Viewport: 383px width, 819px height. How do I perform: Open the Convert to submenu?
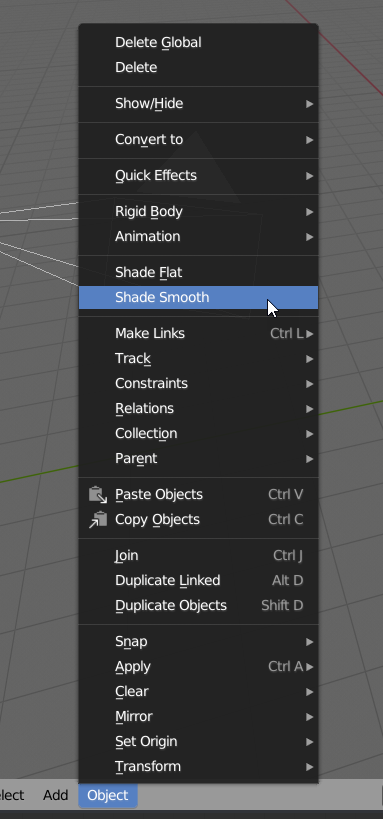(x=198, y=139)
